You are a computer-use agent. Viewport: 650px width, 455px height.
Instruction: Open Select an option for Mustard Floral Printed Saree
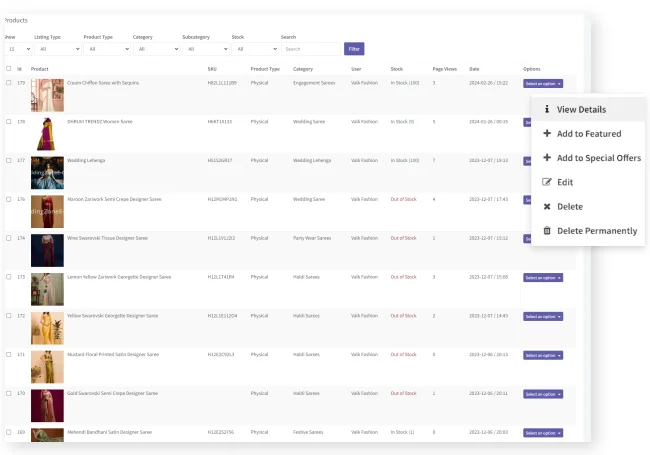pos(543,355)
